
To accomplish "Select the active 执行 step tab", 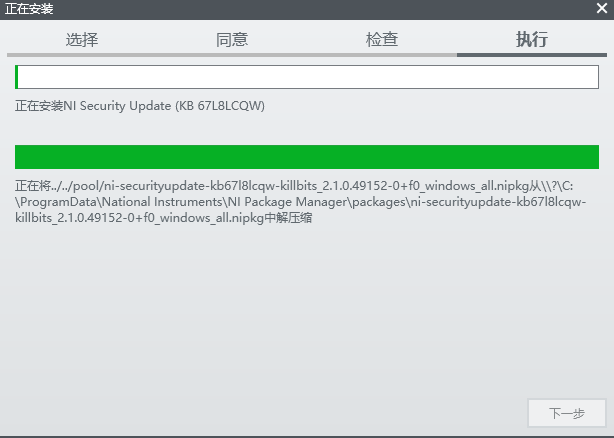I will click(532, 40).
